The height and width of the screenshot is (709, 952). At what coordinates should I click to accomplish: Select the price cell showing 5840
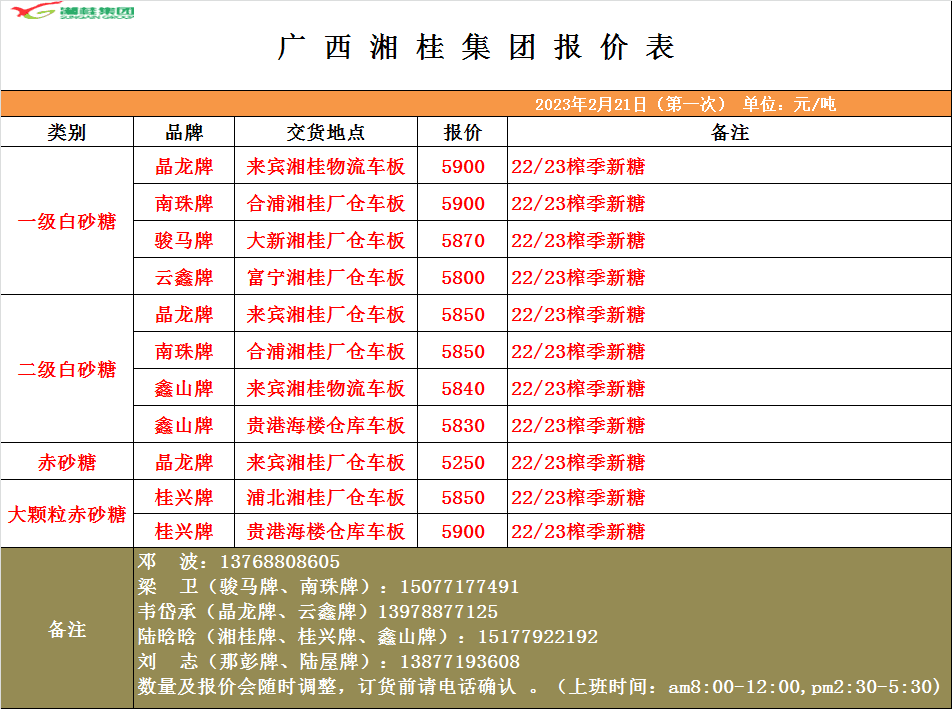click(x=462, y=389)
